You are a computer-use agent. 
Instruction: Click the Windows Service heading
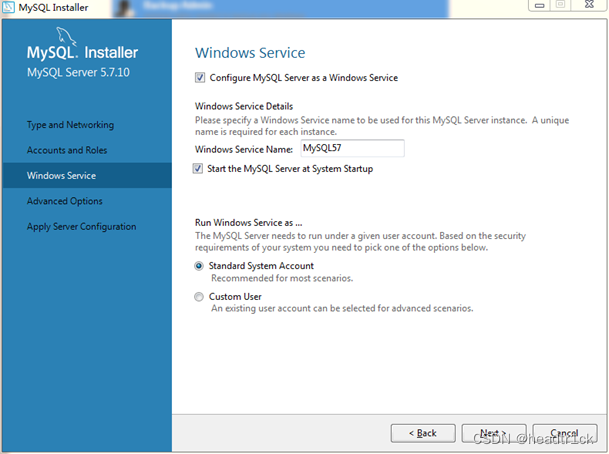[x=250, y=53]
